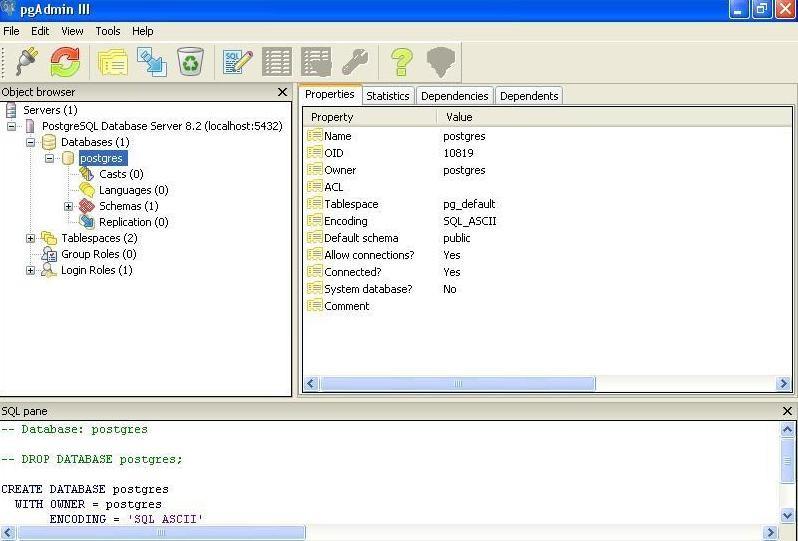Image resolution: width=798 pixels, height=541 pixels.
Task: Click the Casts node icon
Action: pyautogui.click(x=87, y=174)
